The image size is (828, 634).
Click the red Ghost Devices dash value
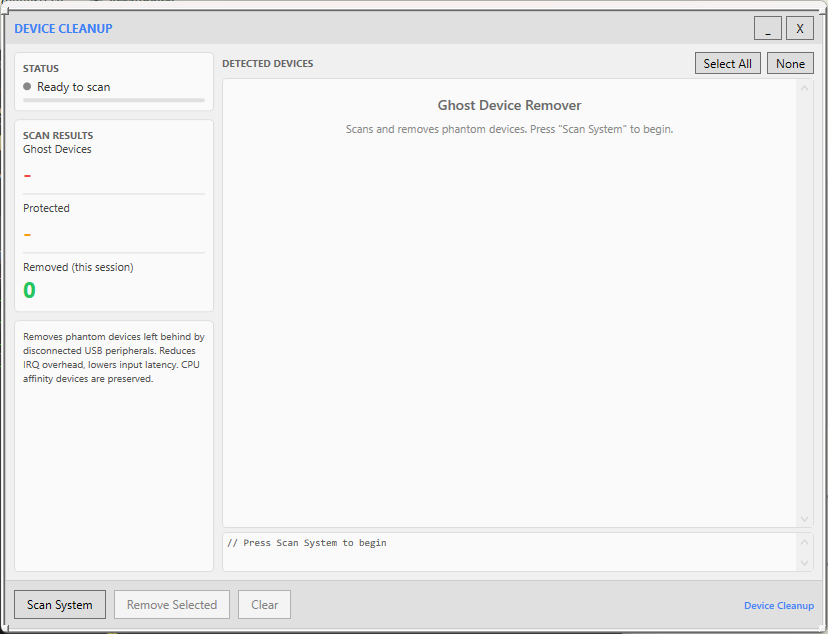click(28, 177)
